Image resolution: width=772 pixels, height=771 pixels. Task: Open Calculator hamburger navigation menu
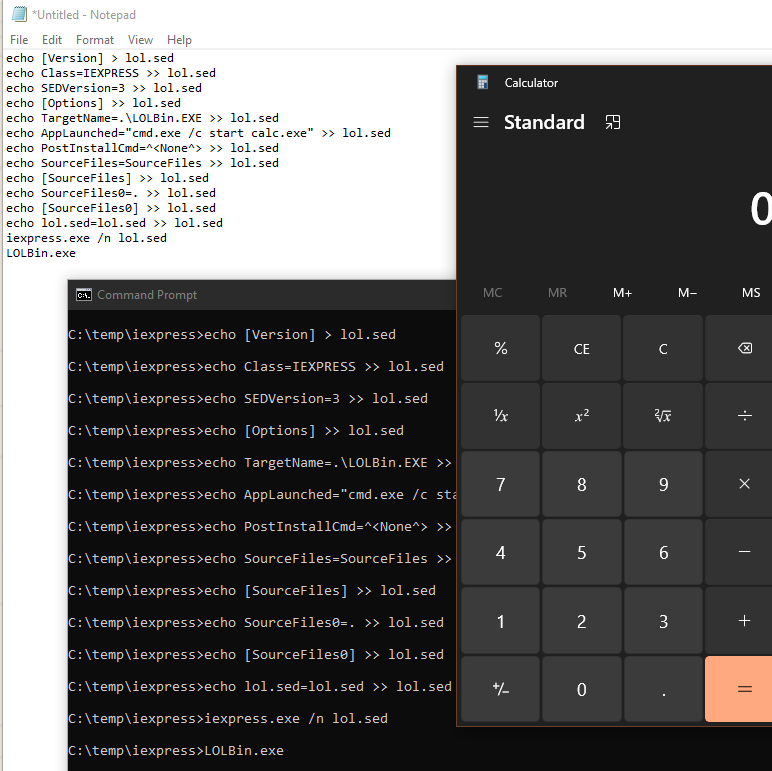481,122
